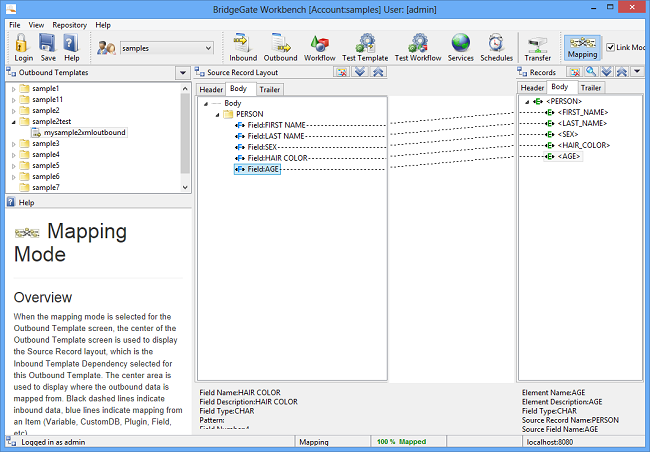Switch to Trailer tab in Source Record Layout
The width and height of the screenshot is (650, 452).
[269, 90]
